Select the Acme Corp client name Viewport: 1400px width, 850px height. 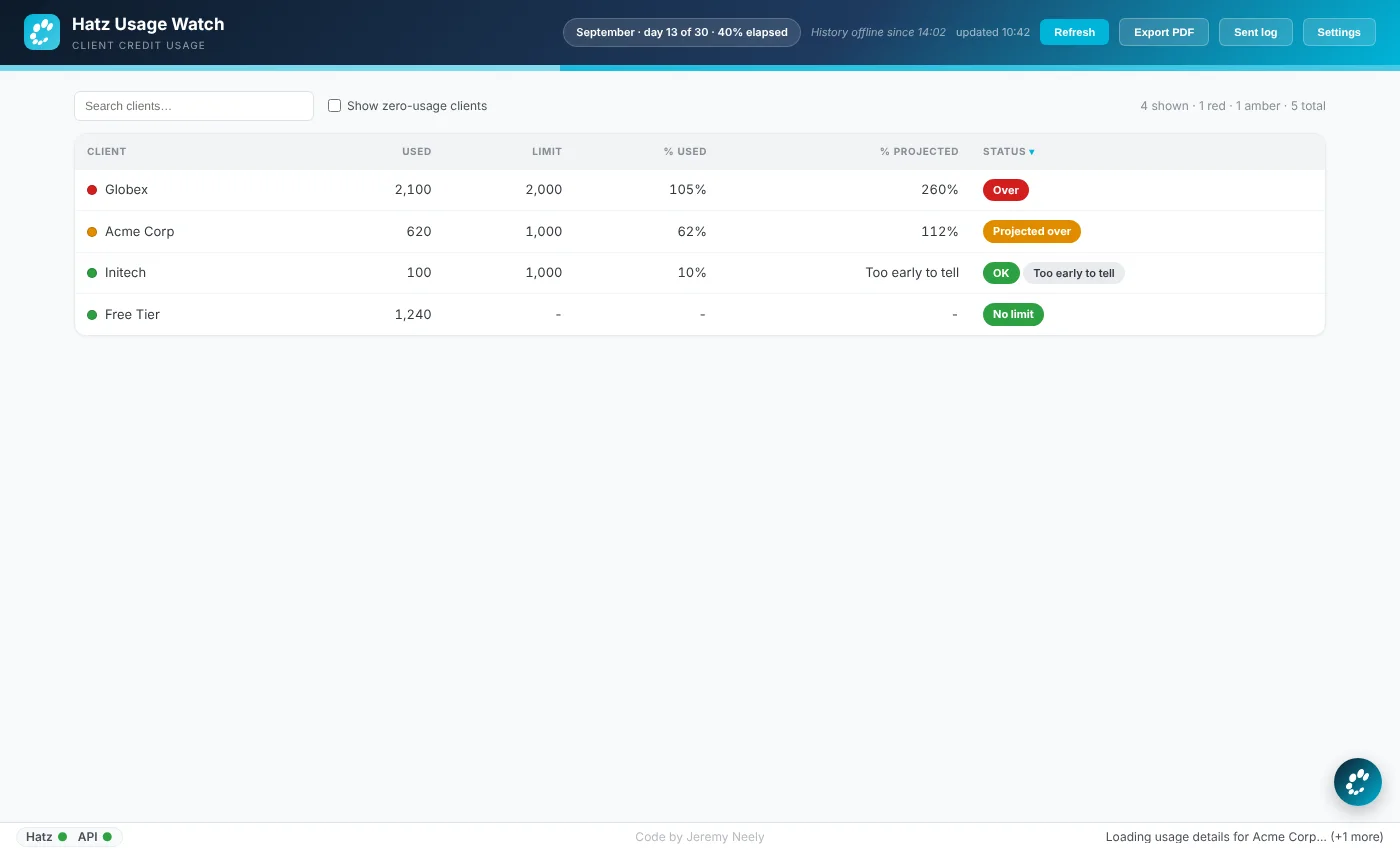click(x=139, y=232)
